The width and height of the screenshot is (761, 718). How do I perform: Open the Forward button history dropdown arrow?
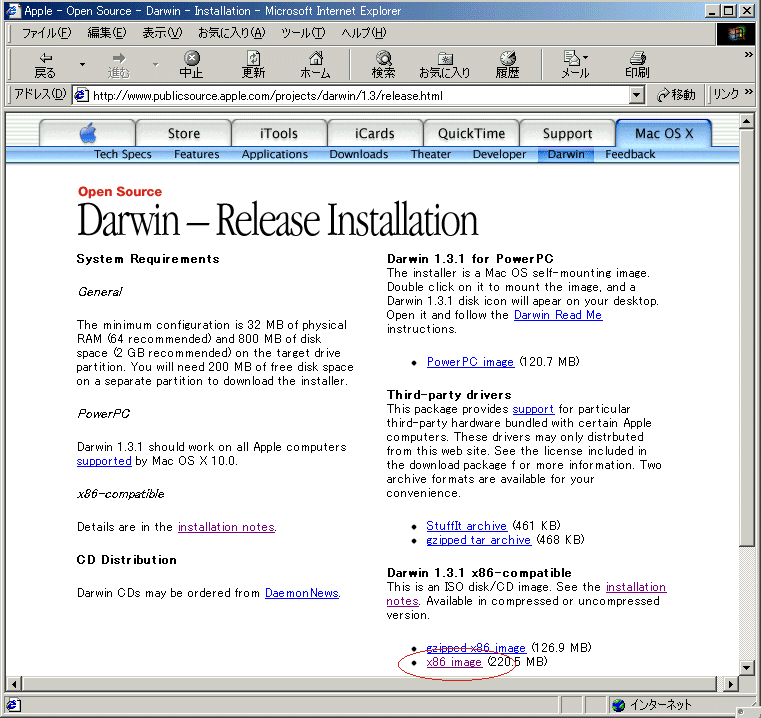tap(156, 65)
